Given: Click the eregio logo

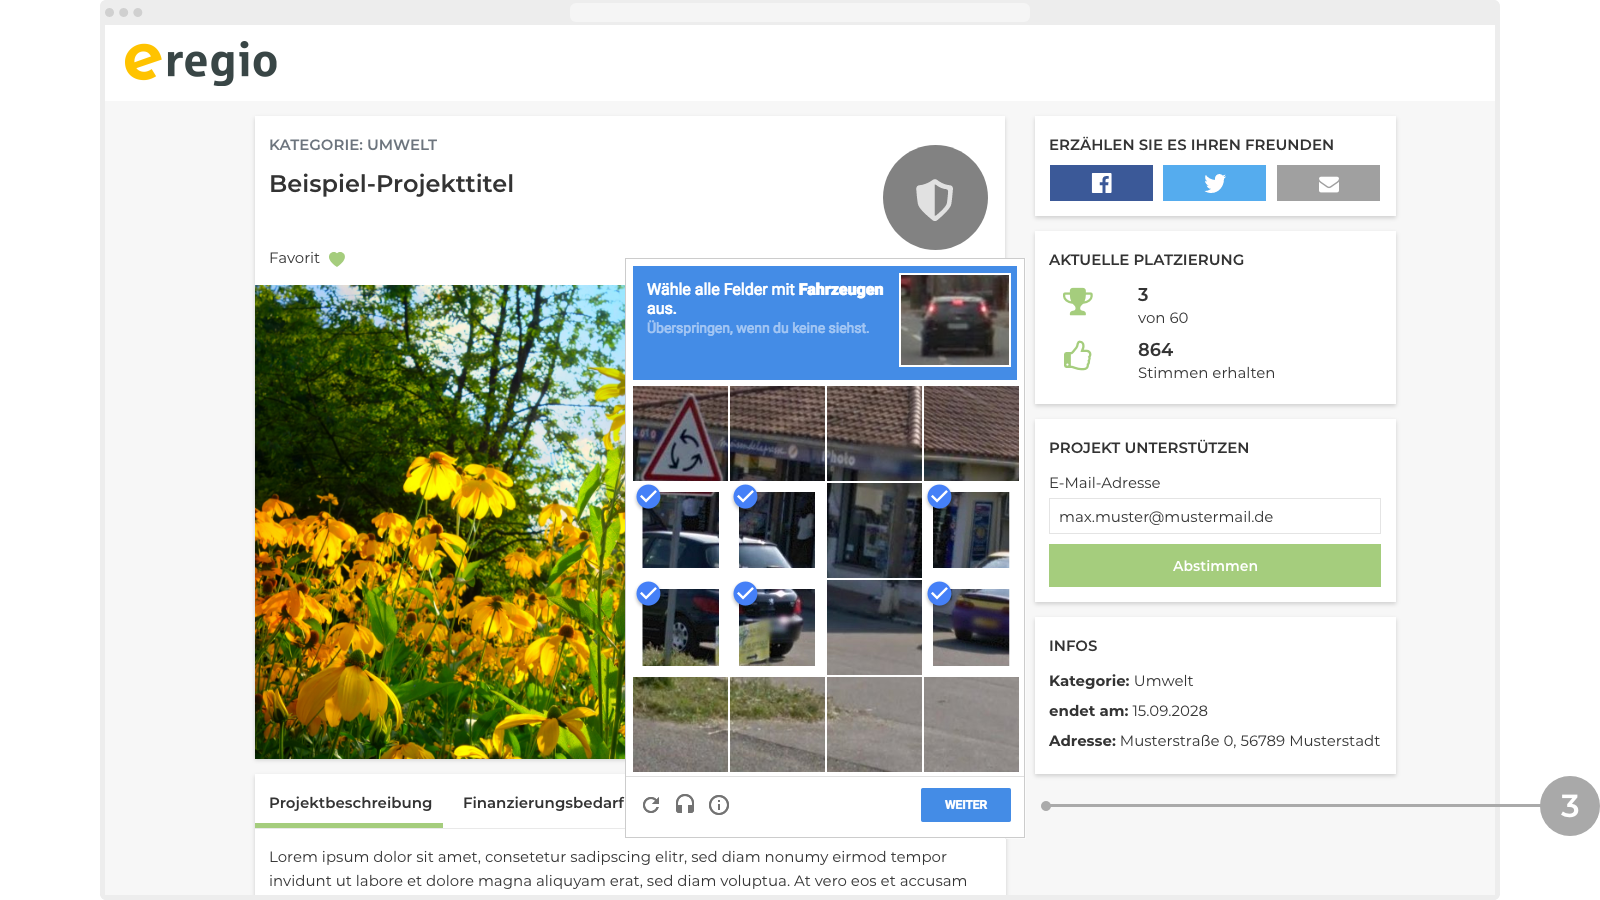Looking at the screenshot, I should (x=201, y=62).
